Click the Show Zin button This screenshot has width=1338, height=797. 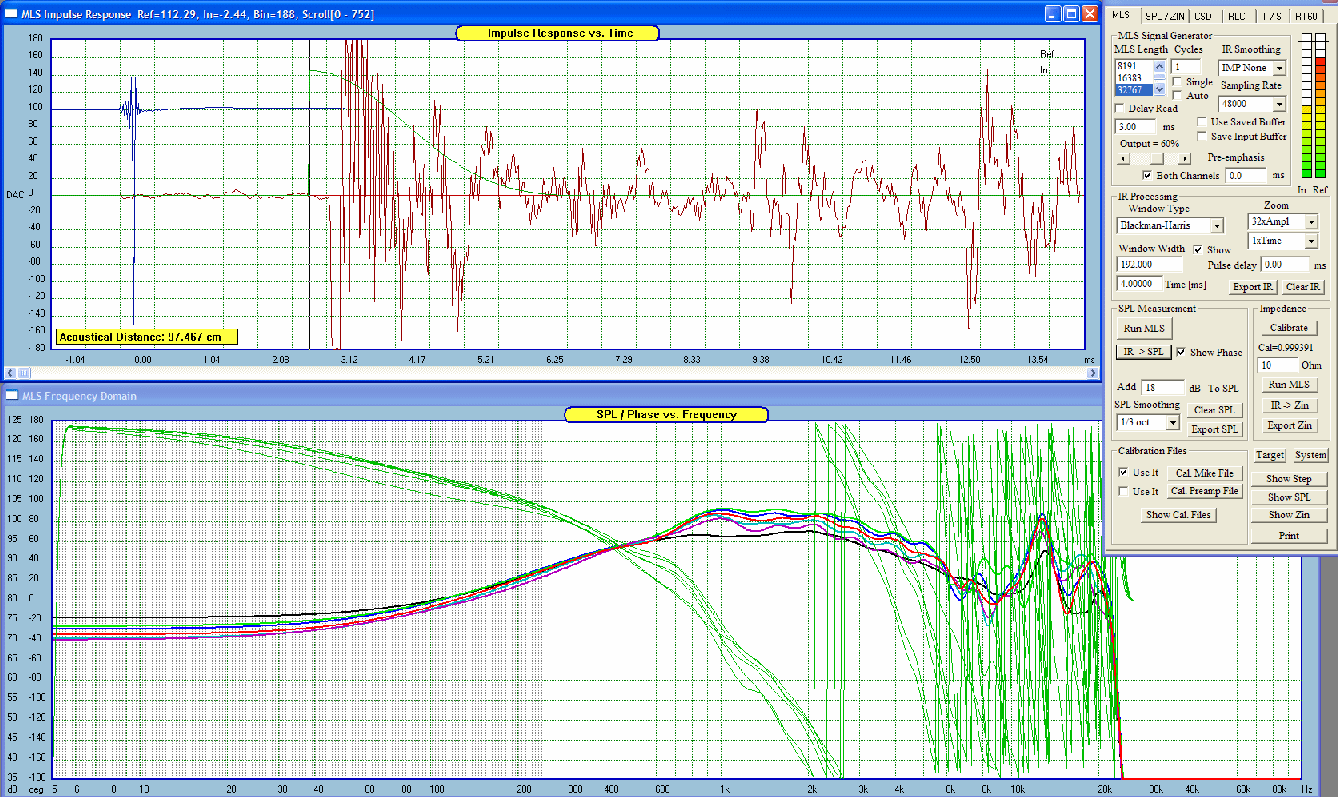pos(1289,515)
